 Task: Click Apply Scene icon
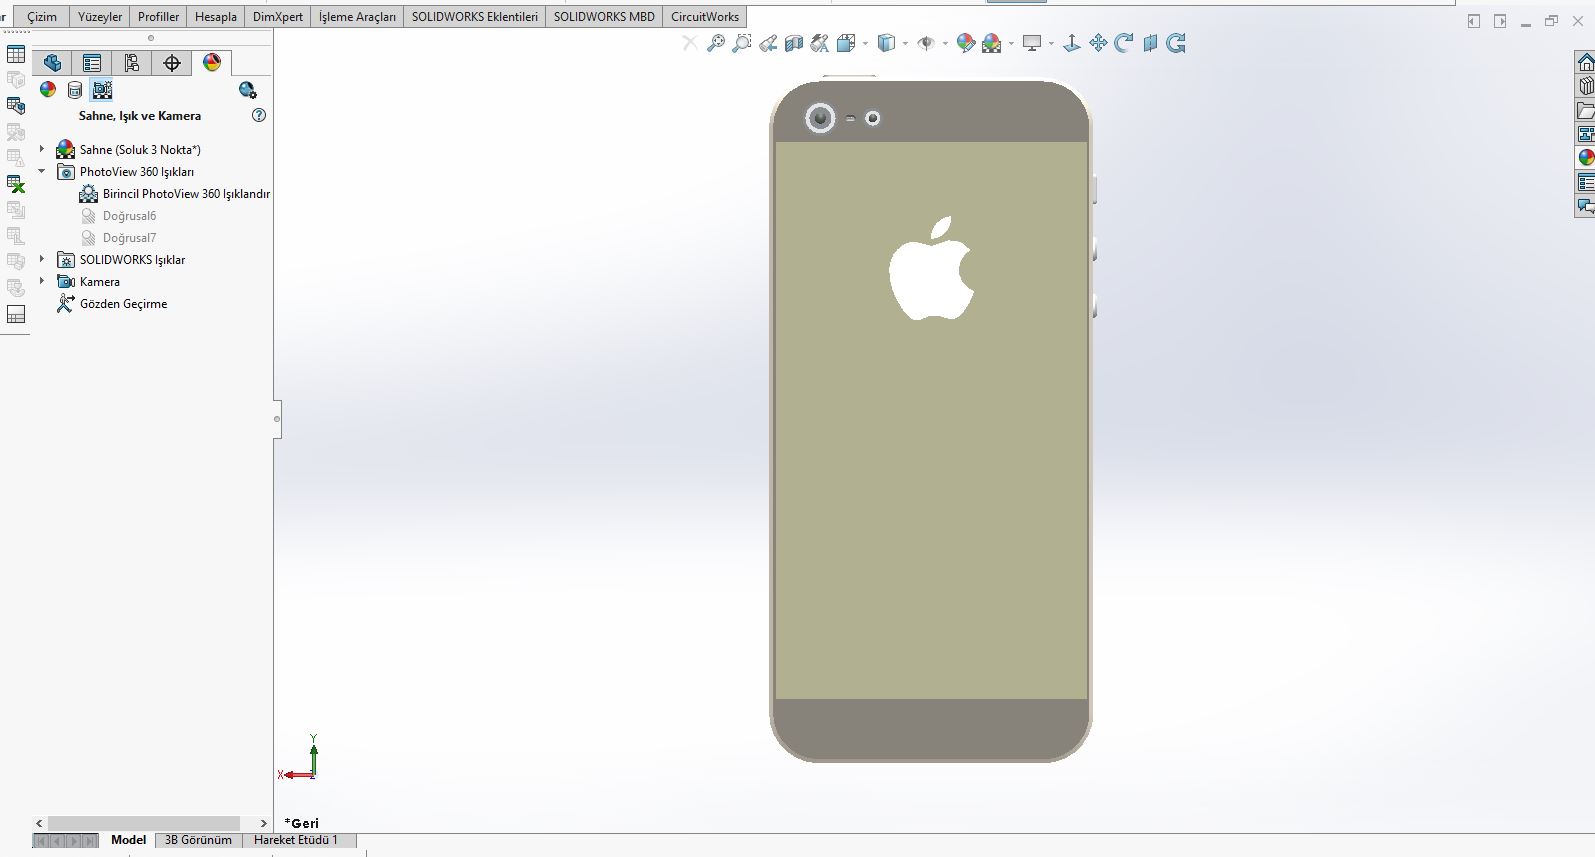[x=991, y=43]
